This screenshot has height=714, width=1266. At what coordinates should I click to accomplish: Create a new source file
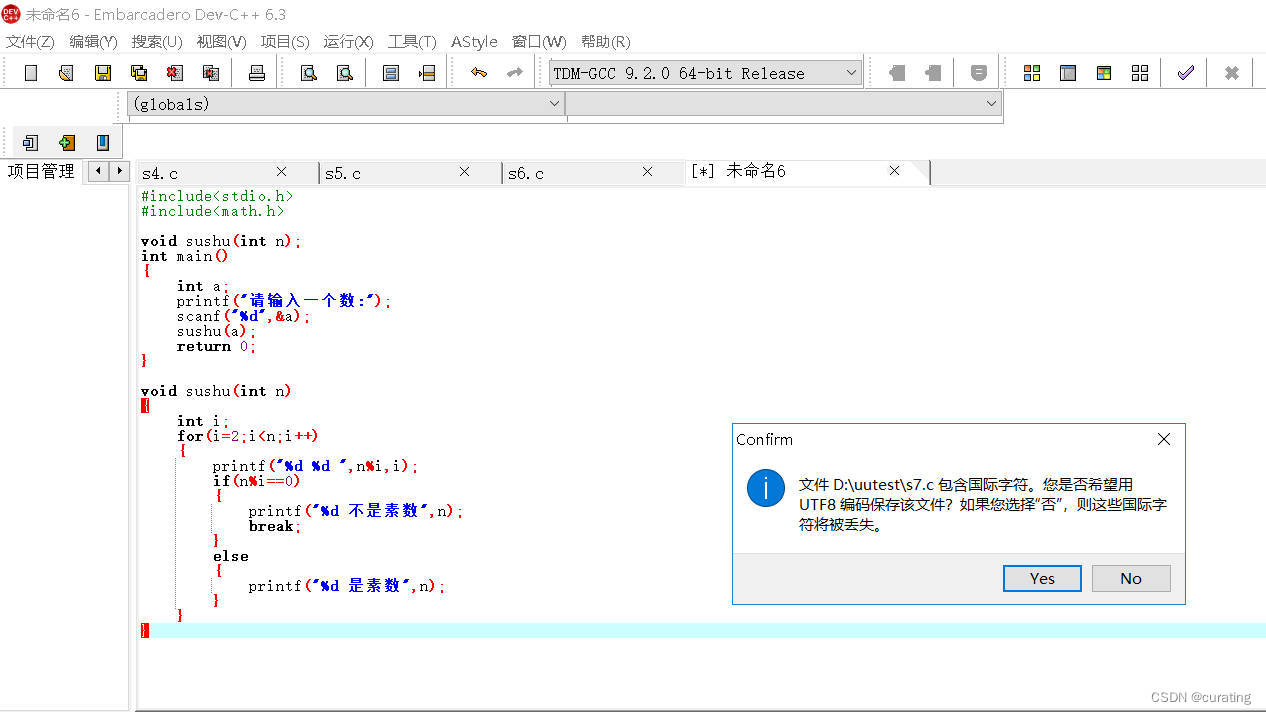31,73
